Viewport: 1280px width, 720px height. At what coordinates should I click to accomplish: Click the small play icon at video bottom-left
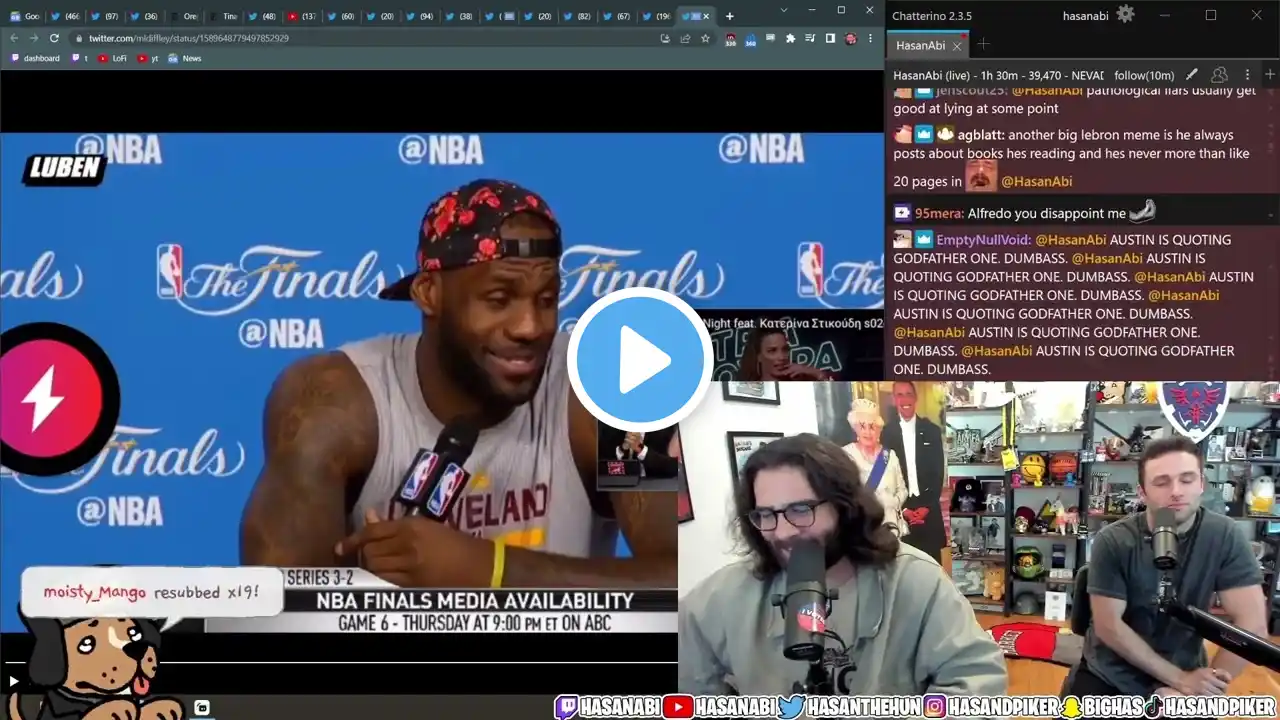click(x=14, y=682)
